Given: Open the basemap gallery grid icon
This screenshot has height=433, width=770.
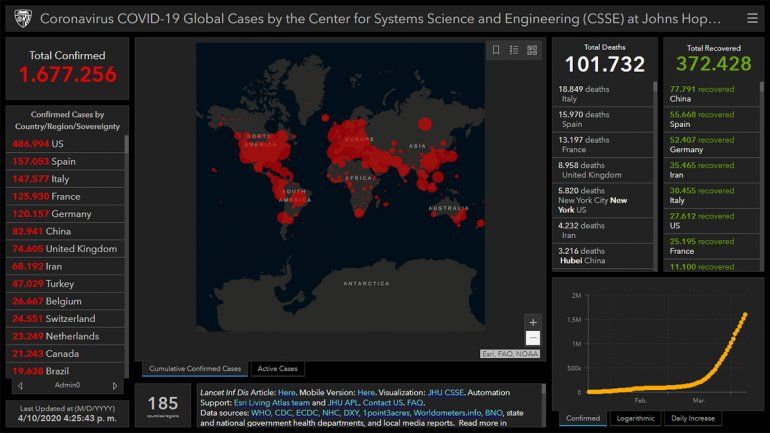Looking at the screenshot, I should (532, 50).
